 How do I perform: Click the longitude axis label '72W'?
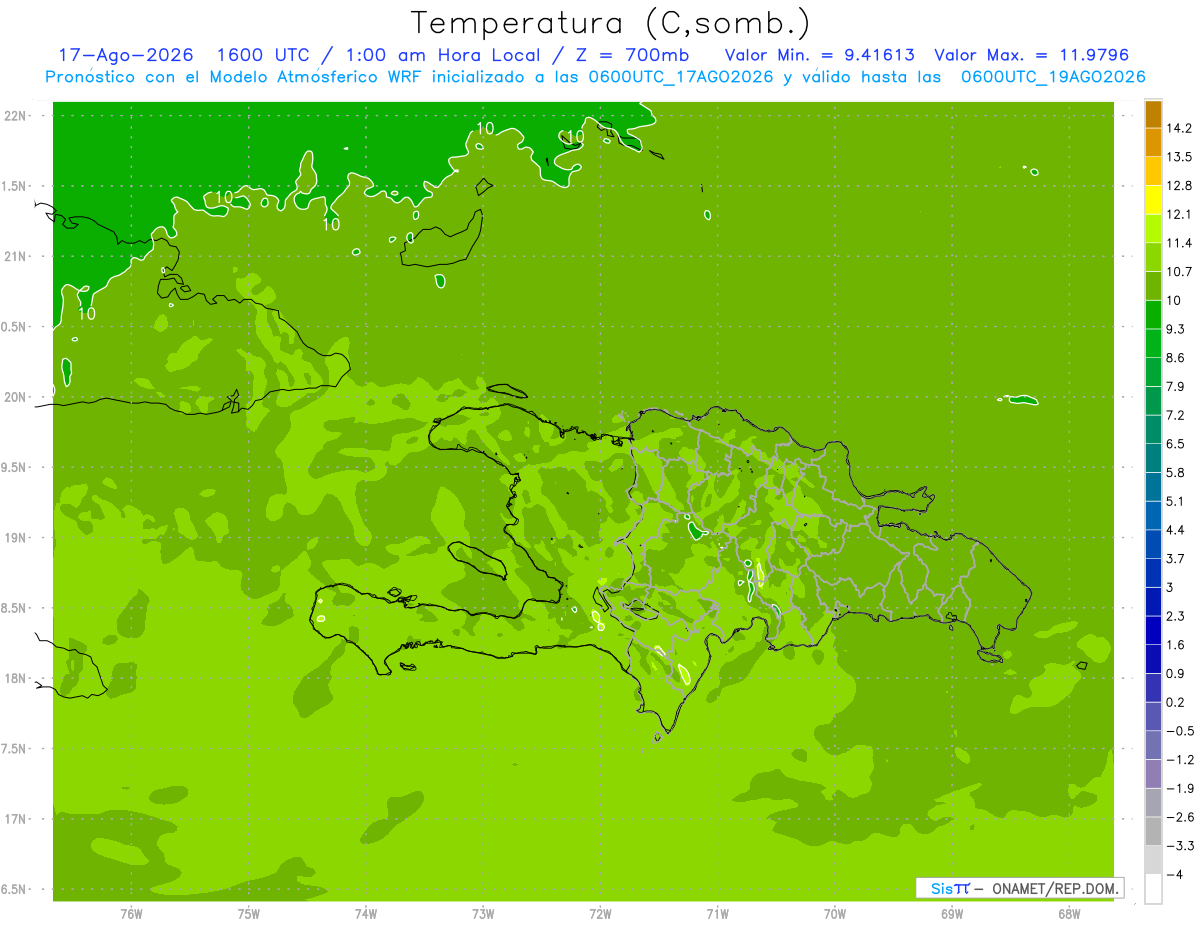point(600,914)
